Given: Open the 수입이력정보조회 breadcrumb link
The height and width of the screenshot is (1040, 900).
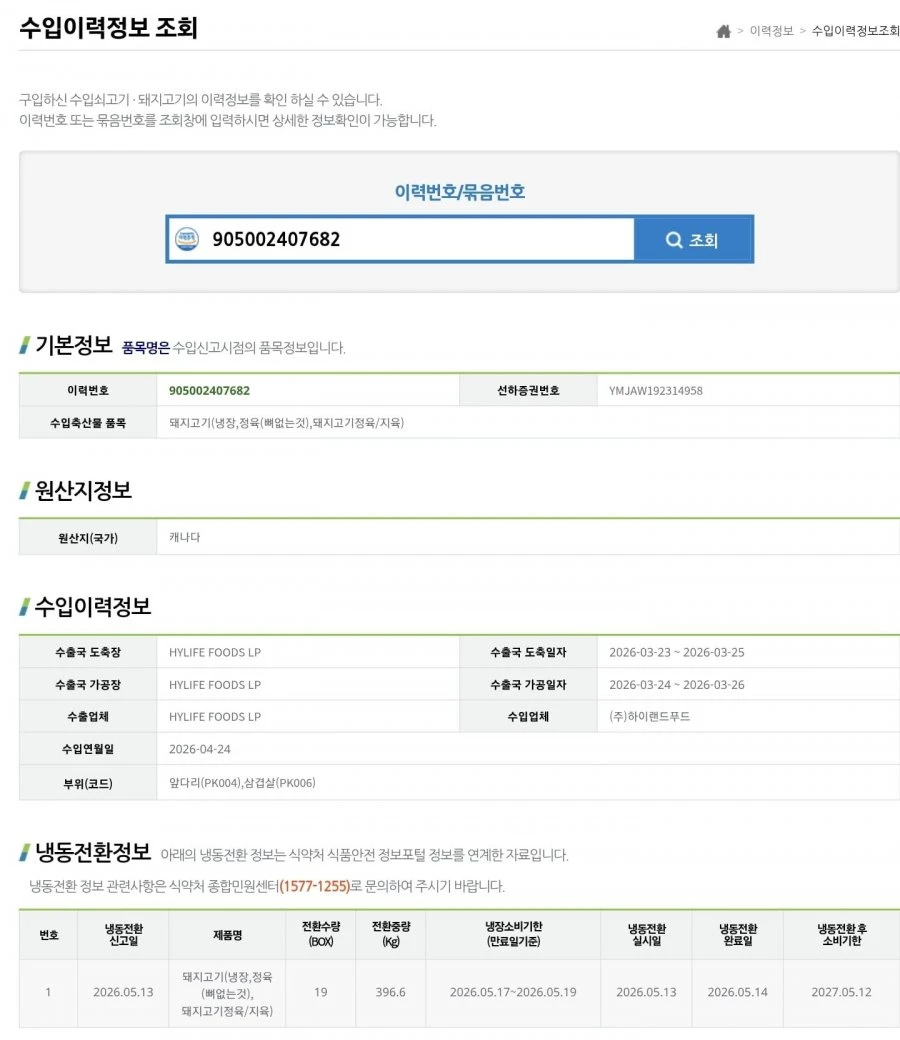Looking at the screenshot, I should pos(856,31).
